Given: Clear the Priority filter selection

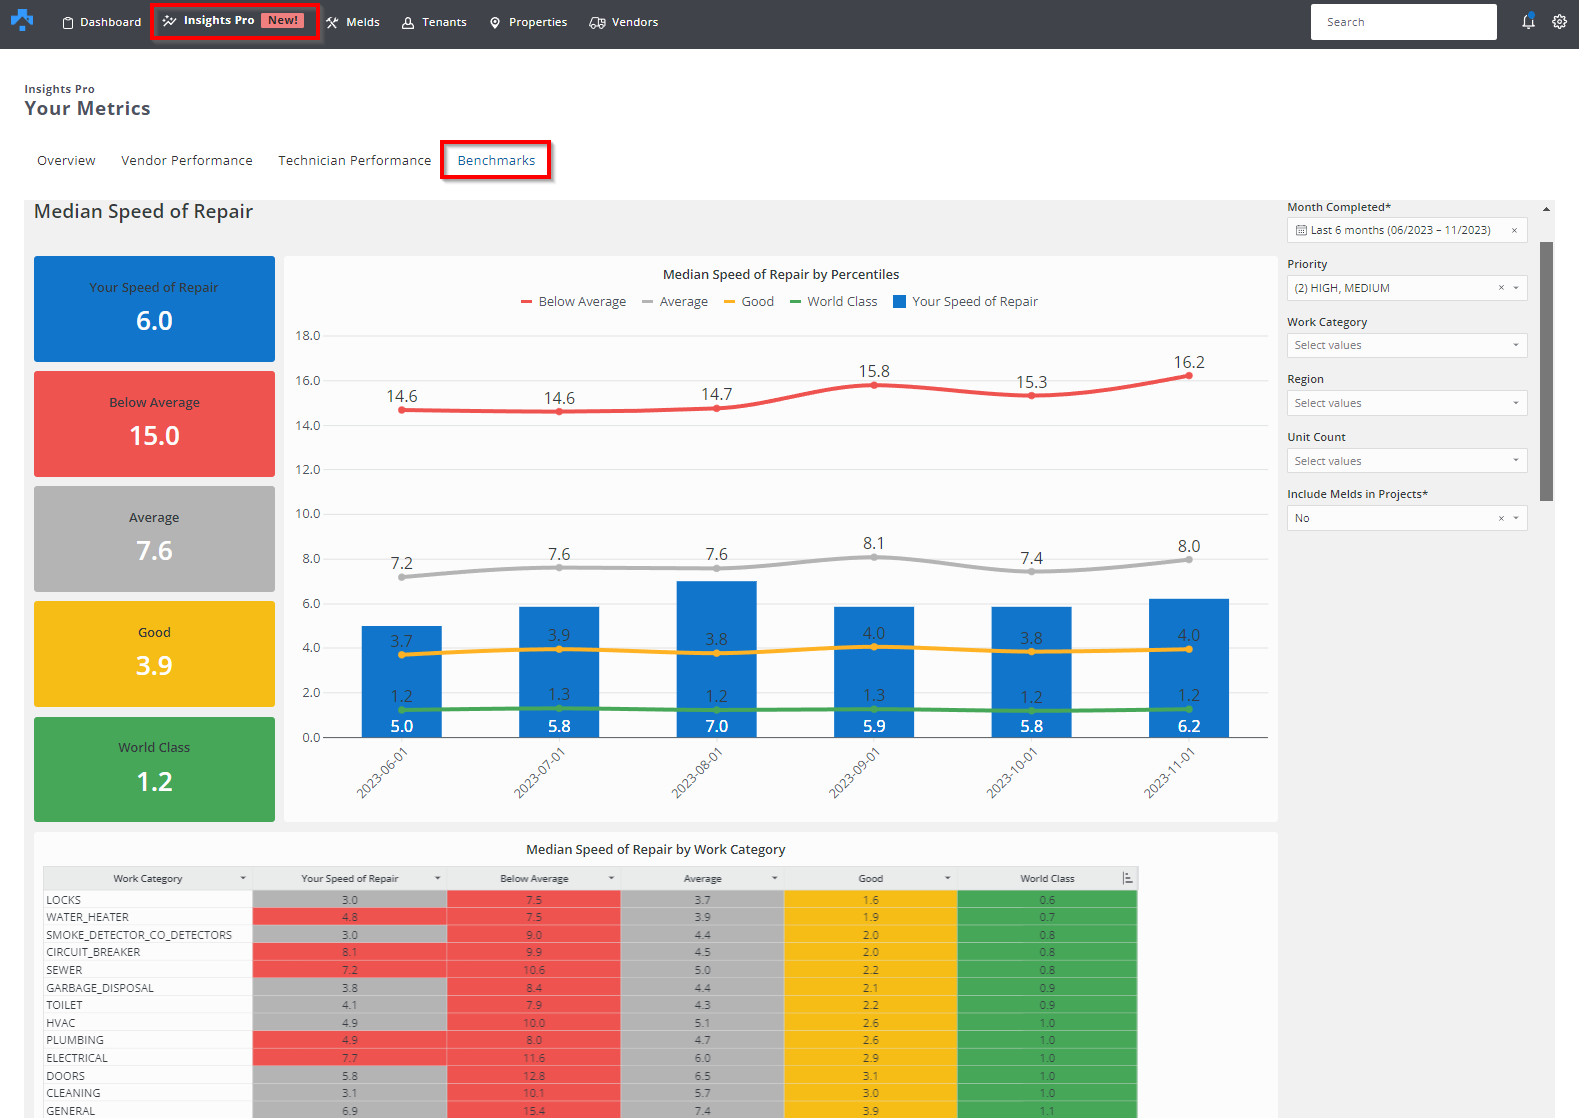Looking at the screenshot, I should [1501, 288].
